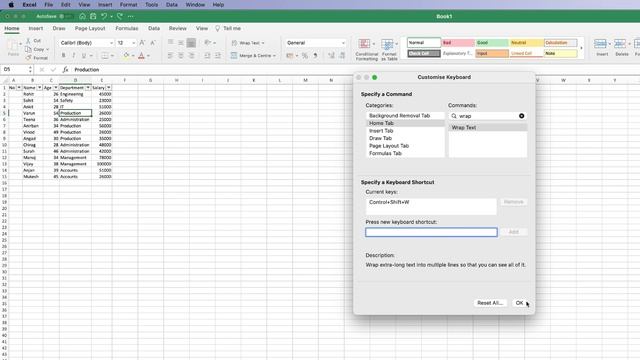Expand the Merge & Centre dropdown arrow

click(x=274, y=56)
